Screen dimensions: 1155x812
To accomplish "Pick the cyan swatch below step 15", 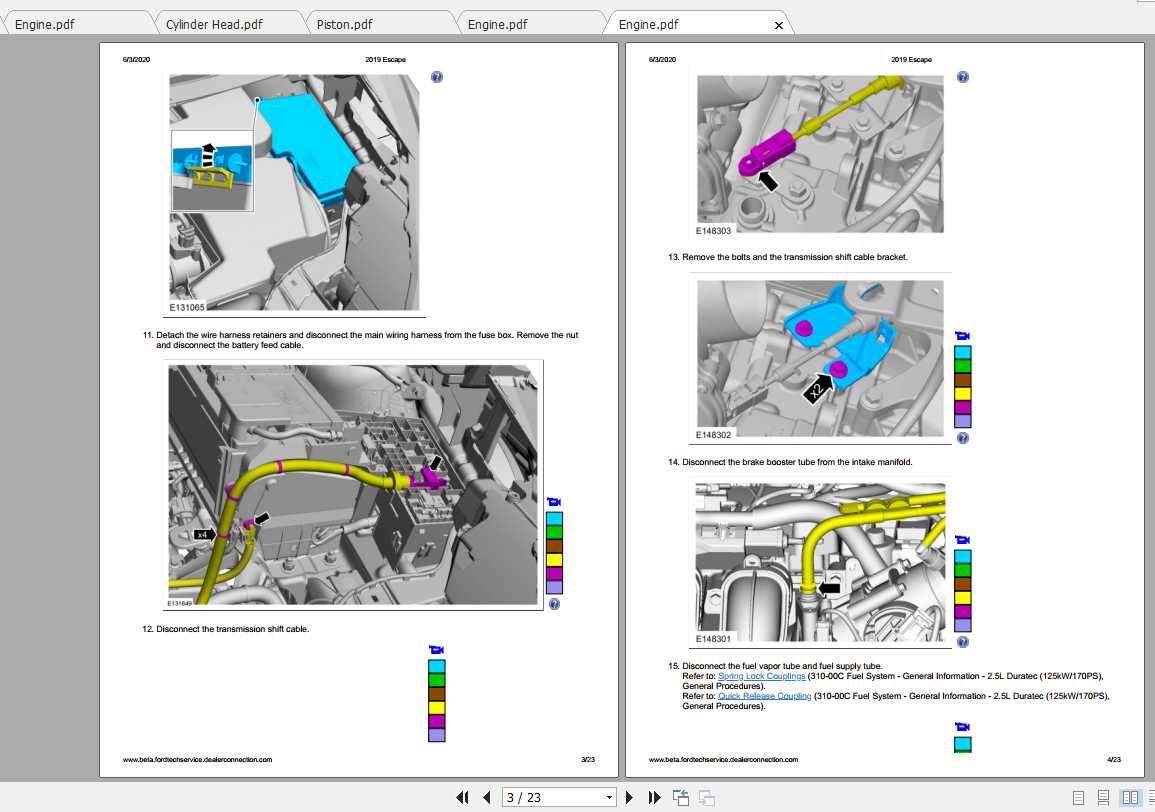I will [963, 744].
